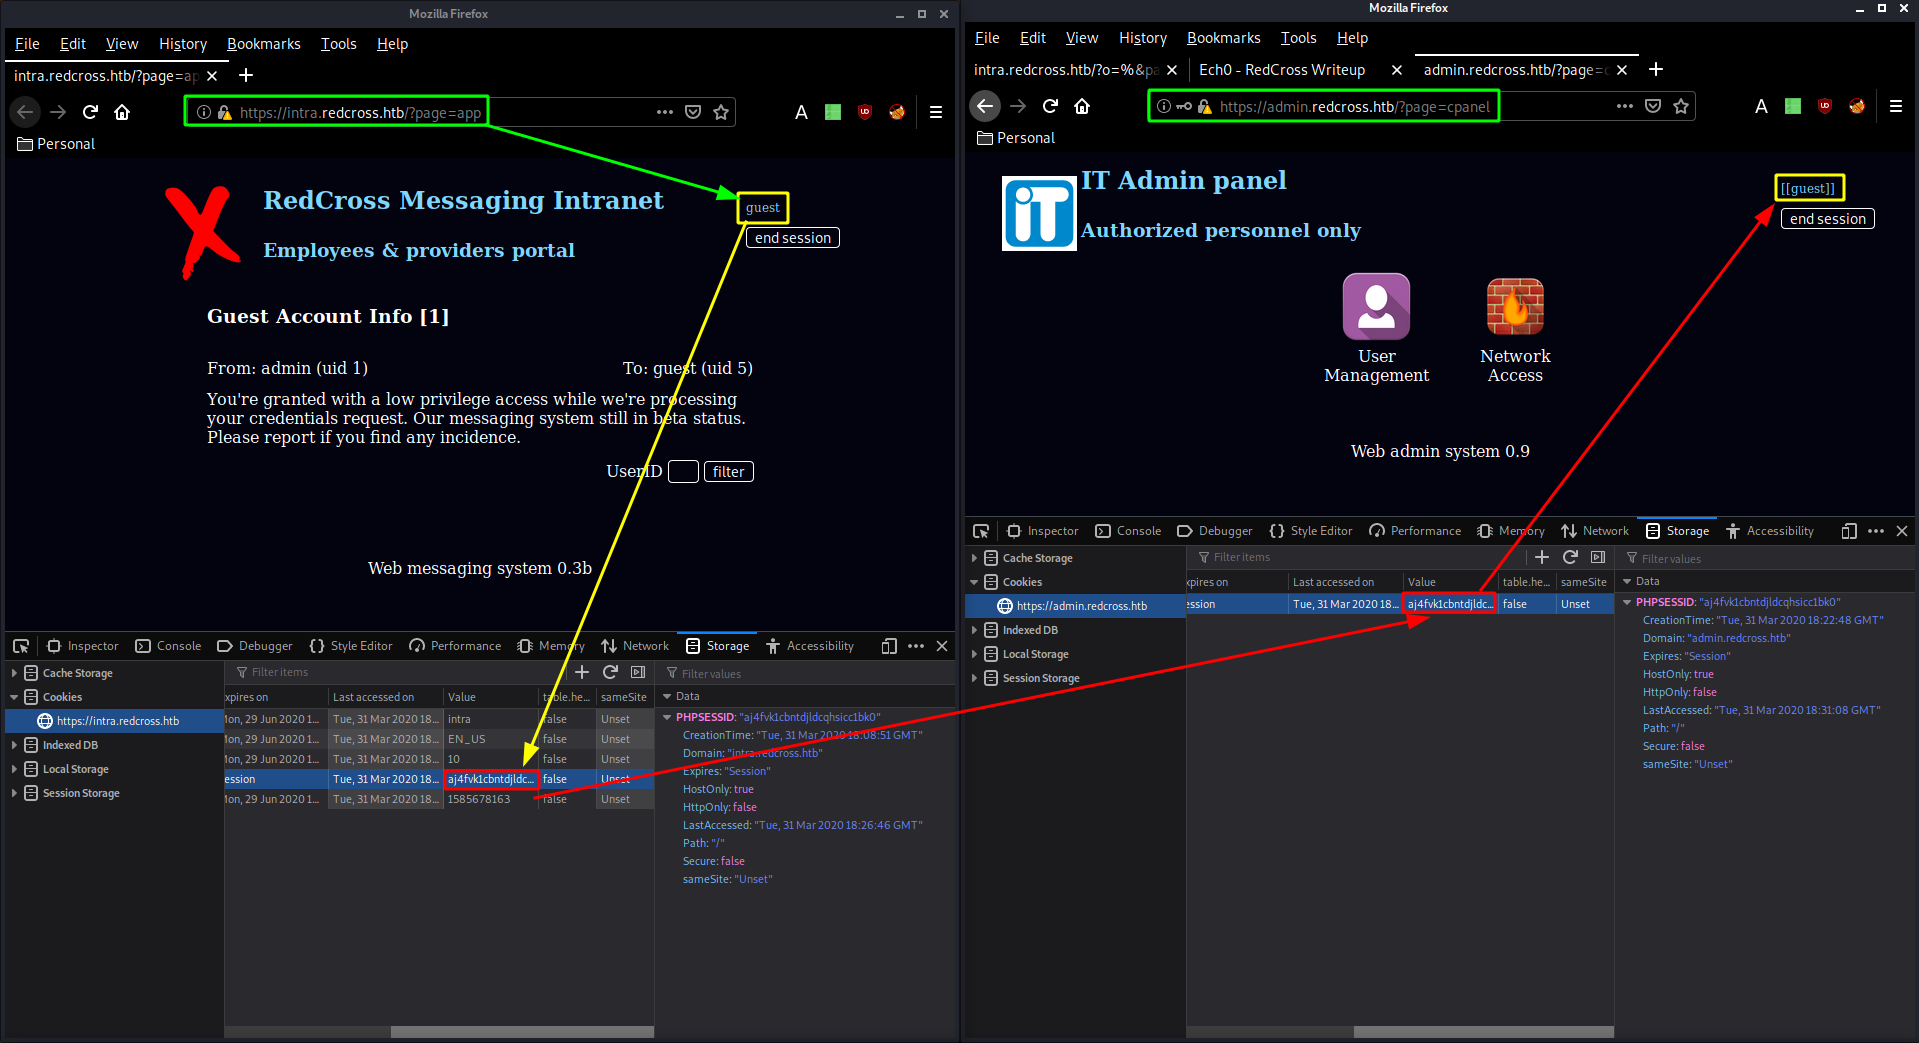The image size is (1919, 1043).
Task: Go back in left Firefox window
Action: (x=26, y=112)
